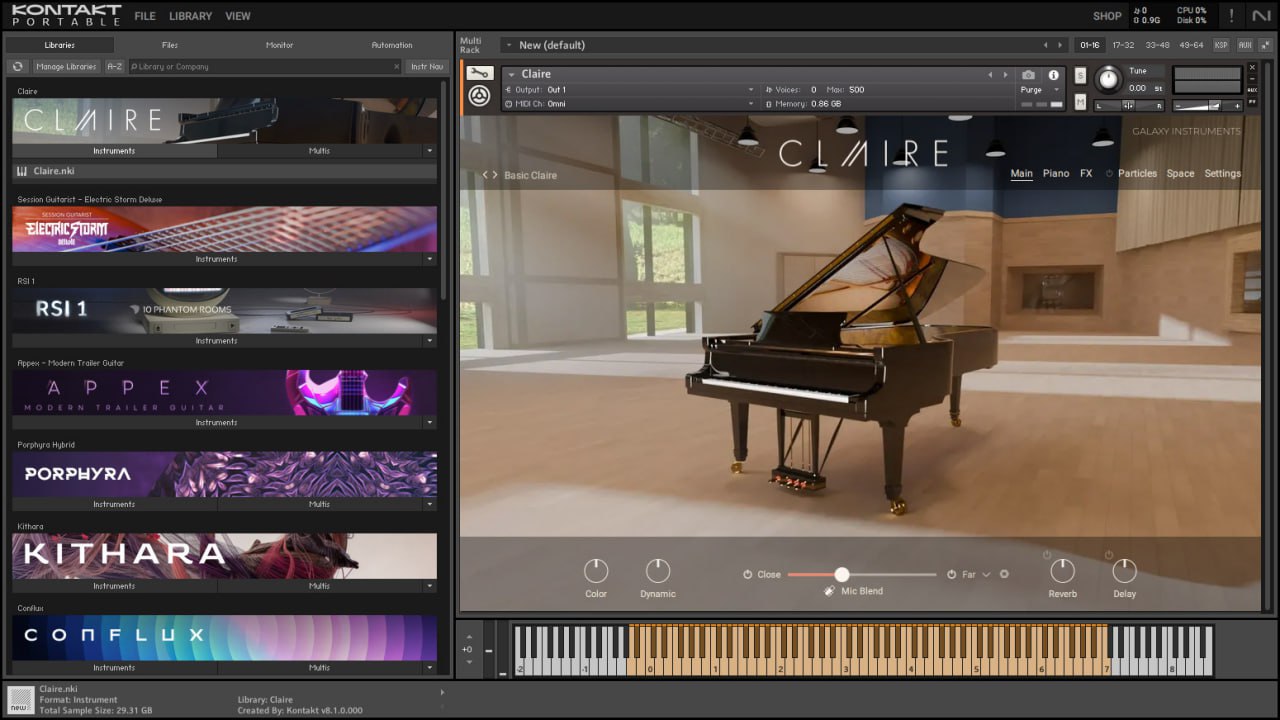1280x720 pixels.
Task: Click the Native Instruments NI logo
Action: tap(1260, 15)
